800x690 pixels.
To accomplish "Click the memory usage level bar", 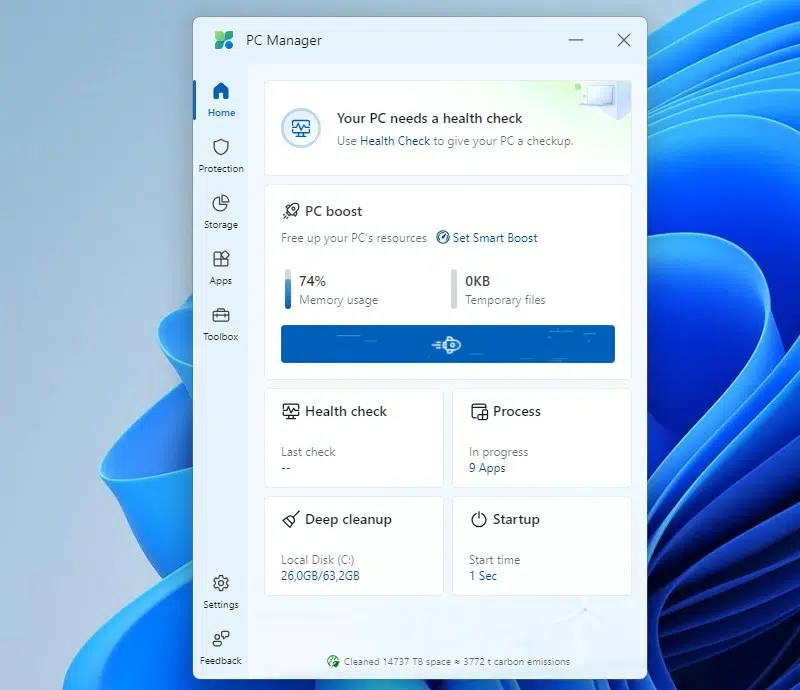I will click(x=288, y=289).
